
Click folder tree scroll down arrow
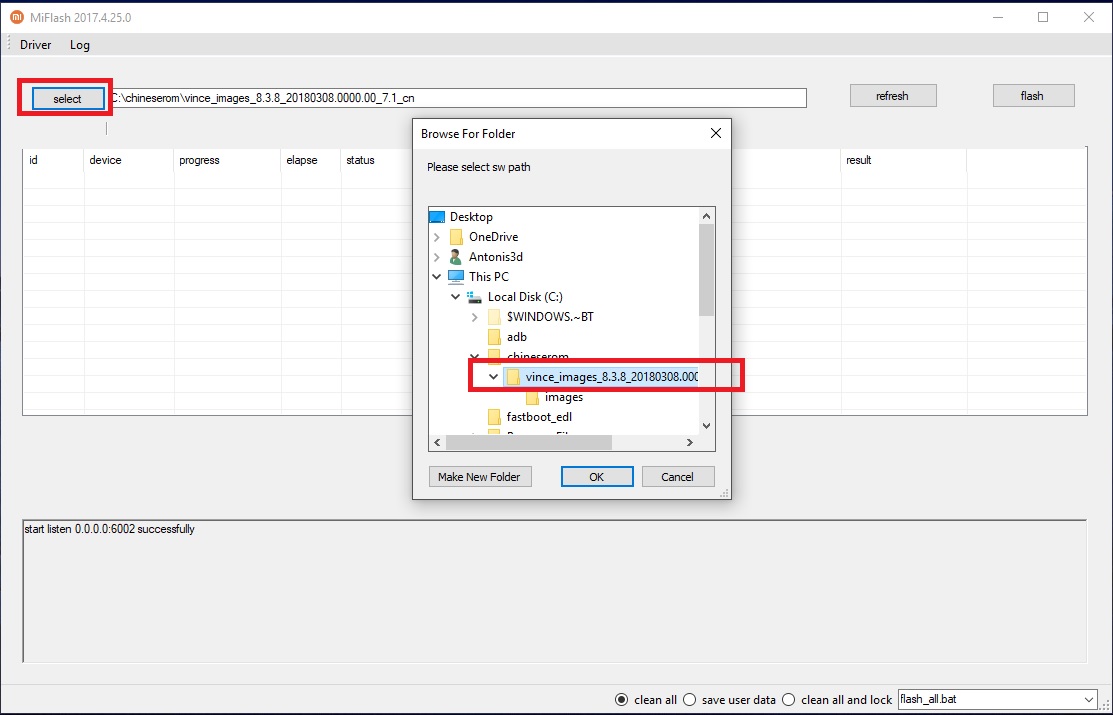(x=706, y=426)
